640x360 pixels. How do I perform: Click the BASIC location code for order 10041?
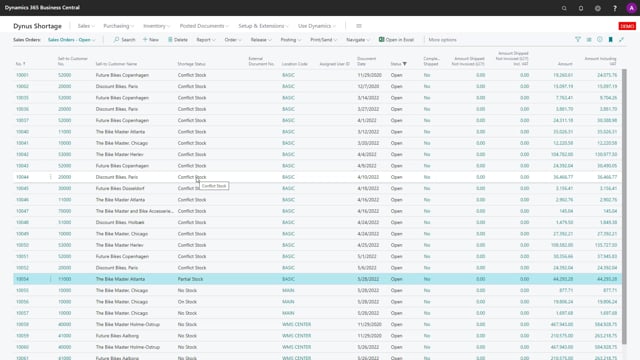pyautogui.click(x=288, y=143)
